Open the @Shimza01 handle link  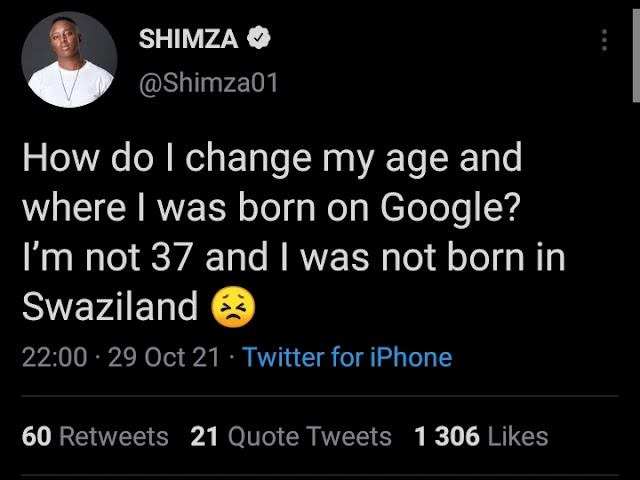(208, 82)
